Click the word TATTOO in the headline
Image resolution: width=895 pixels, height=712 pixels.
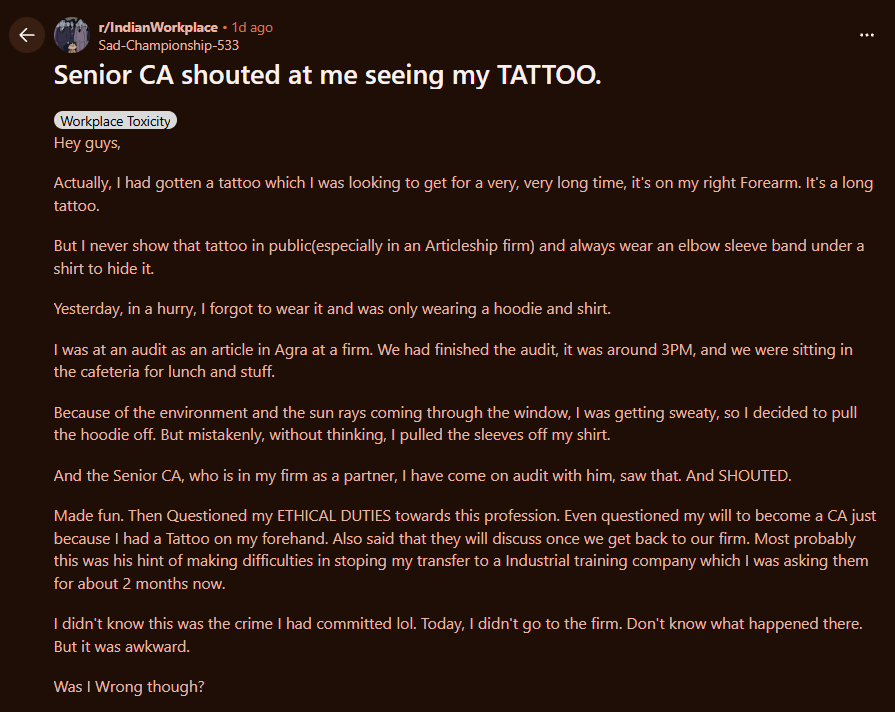pos(544,74)
